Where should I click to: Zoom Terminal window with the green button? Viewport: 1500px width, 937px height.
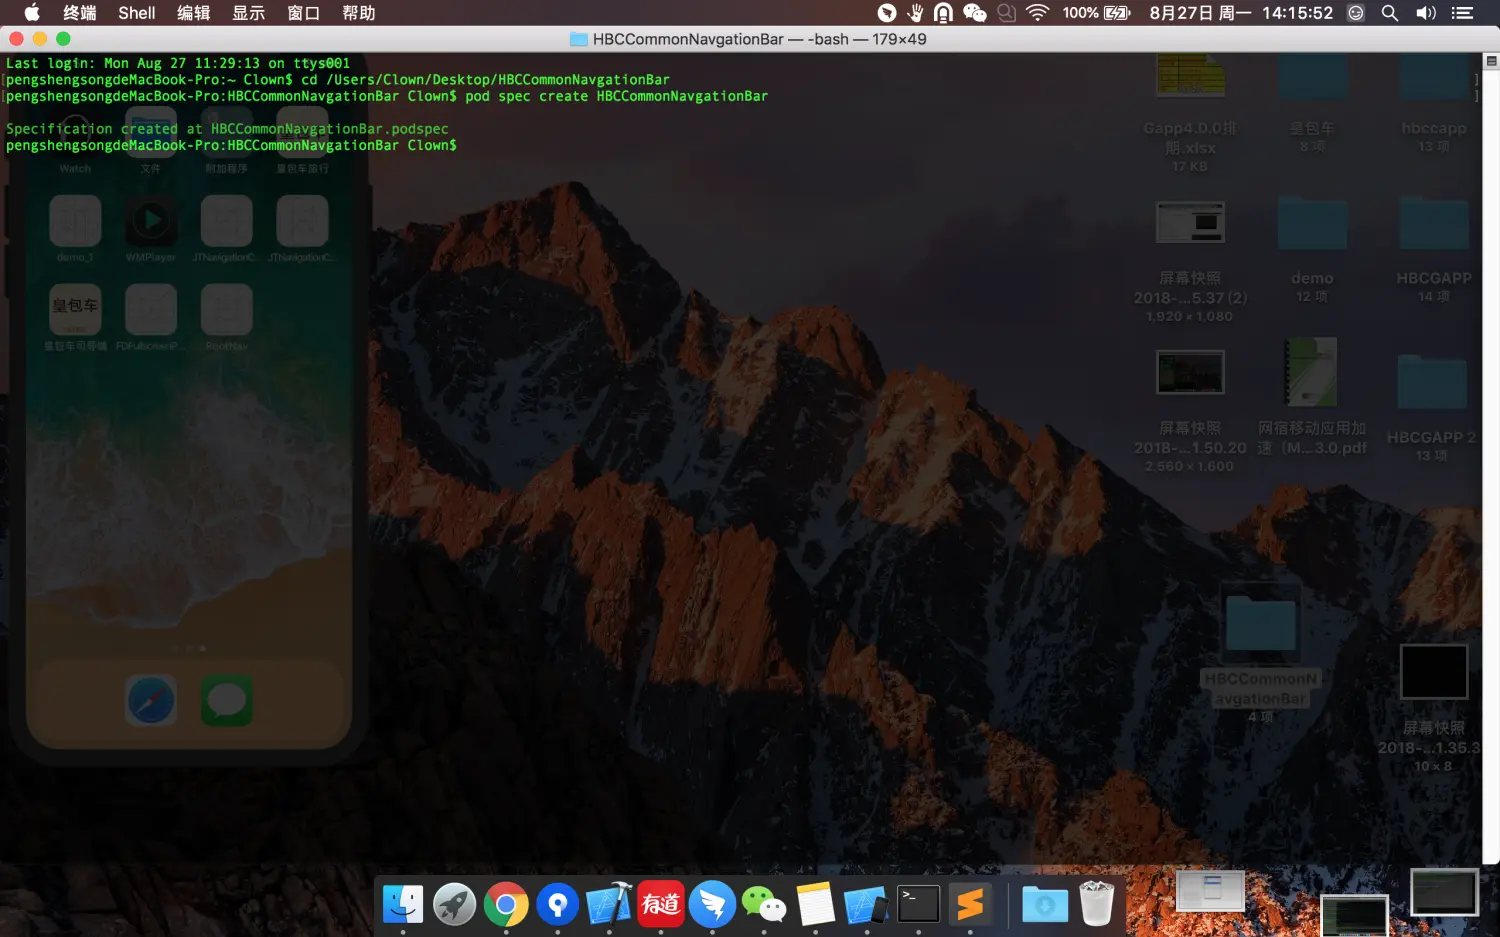coord(63,39)
